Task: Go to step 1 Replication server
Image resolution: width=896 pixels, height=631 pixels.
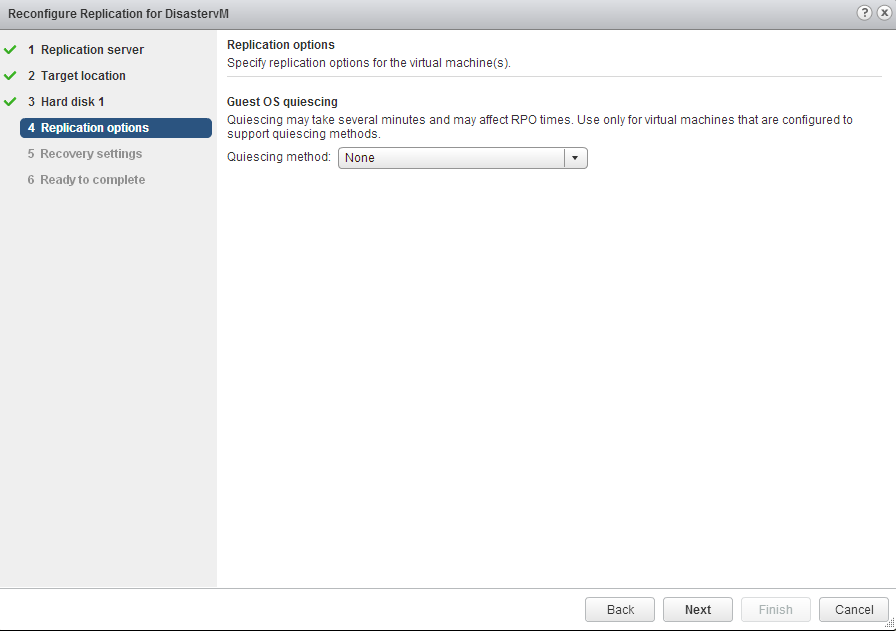Action: click(x=86, y=50)
